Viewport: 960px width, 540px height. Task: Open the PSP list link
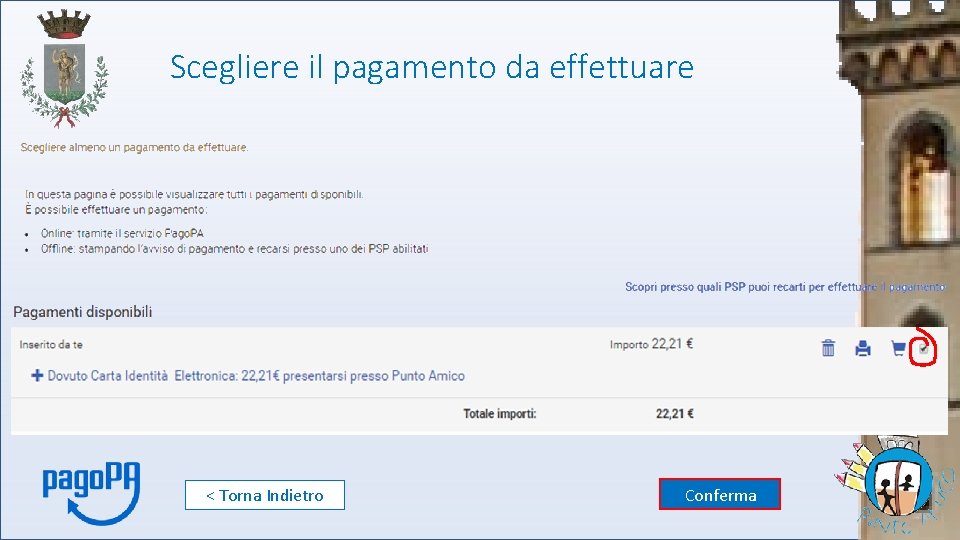click(784, 287)
